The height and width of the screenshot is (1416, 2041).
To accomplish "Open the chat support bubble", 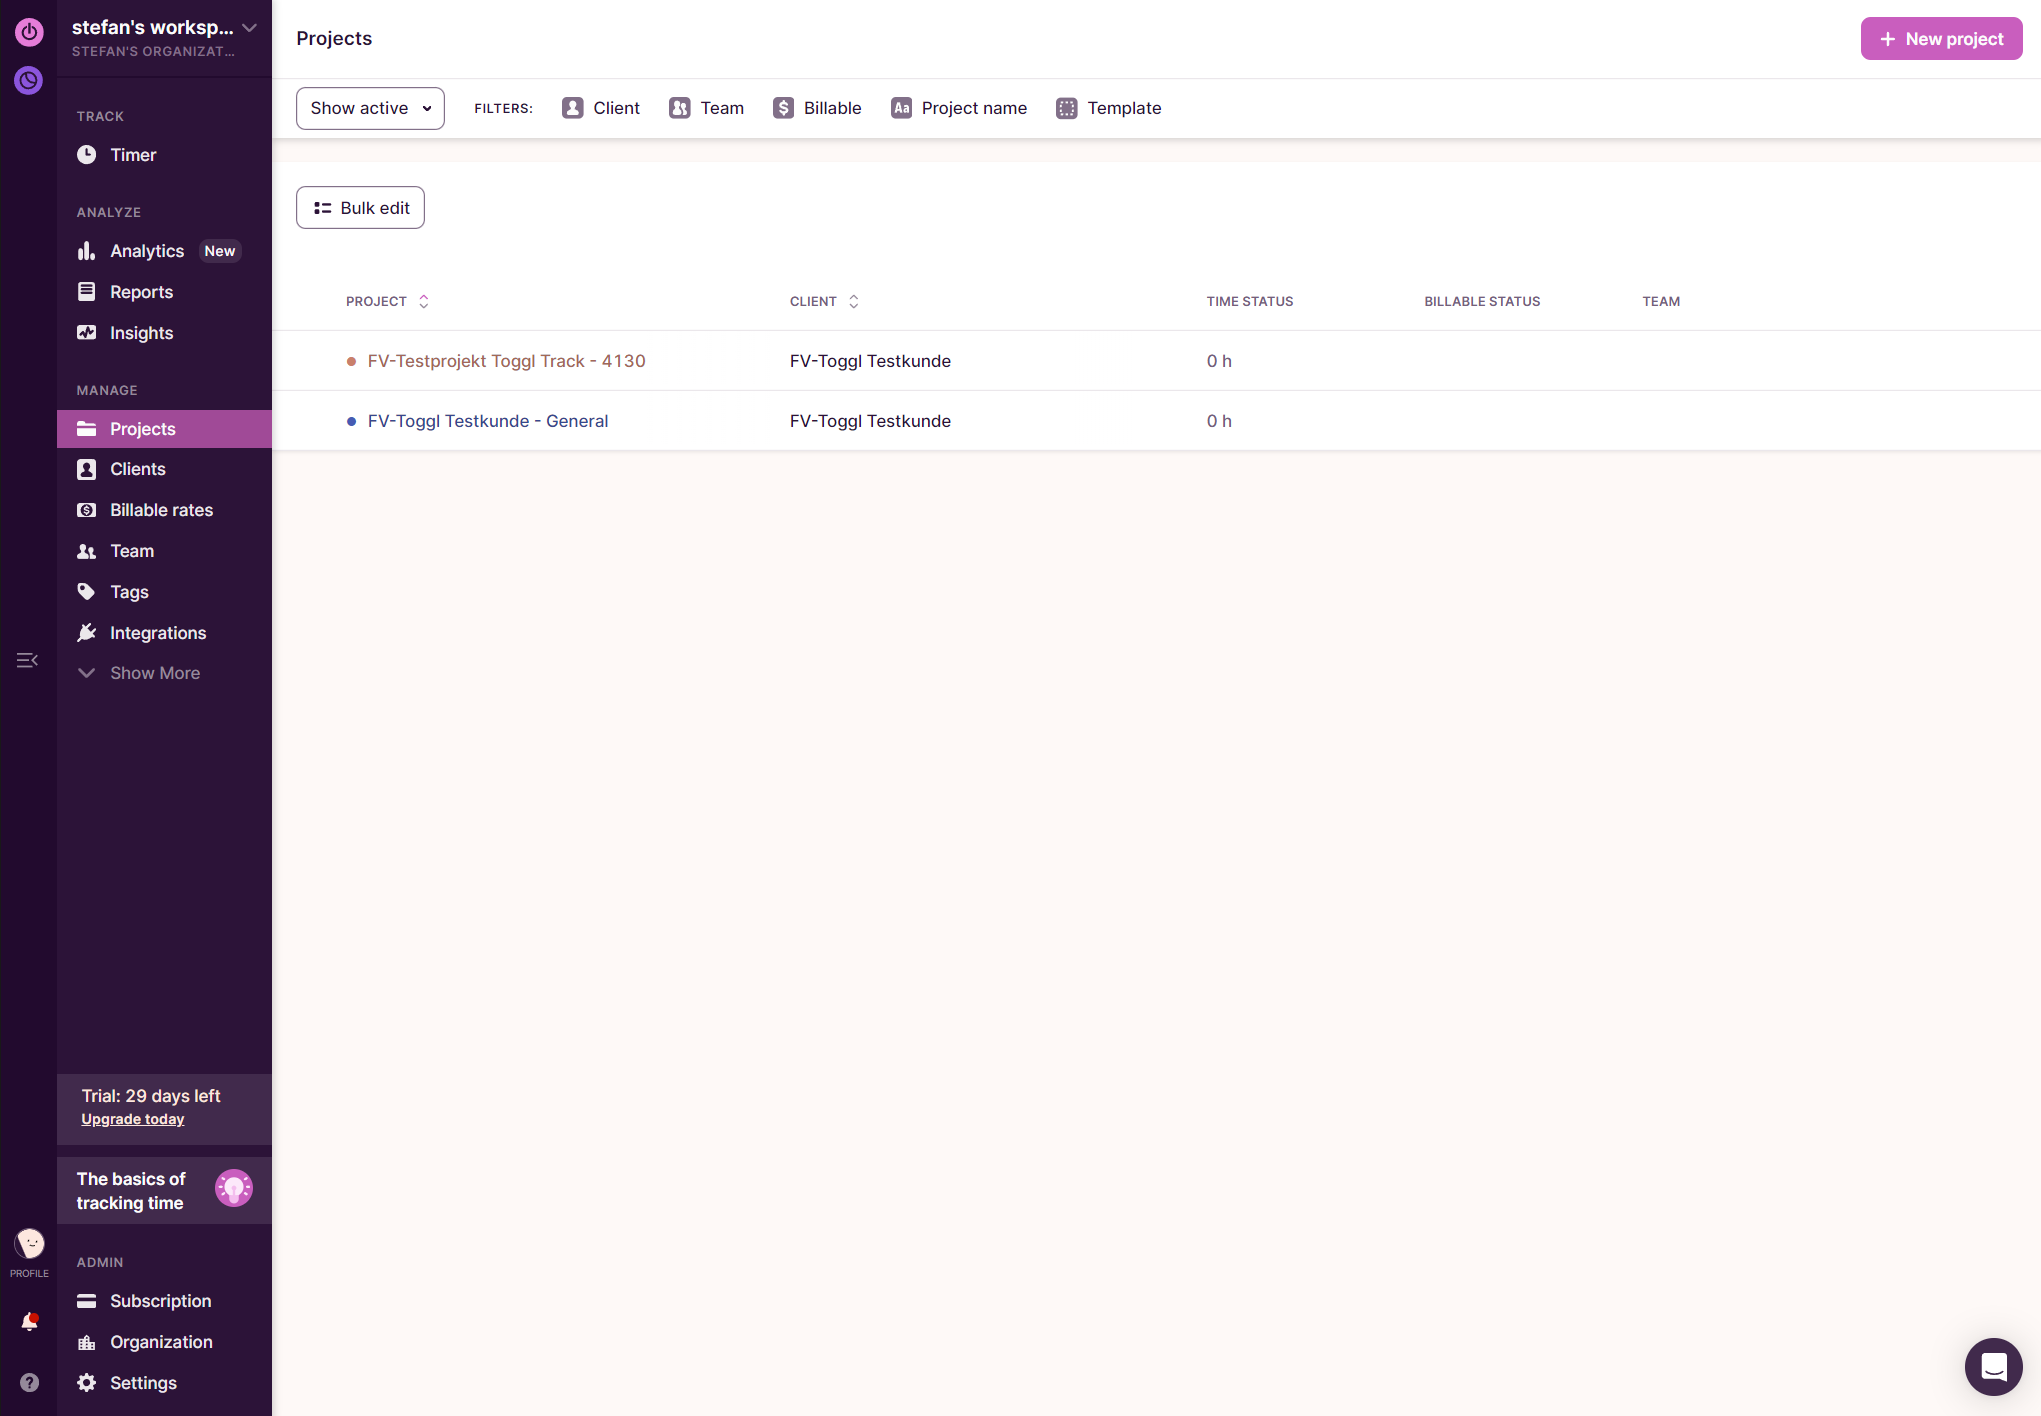I will coord(1993,1366).
